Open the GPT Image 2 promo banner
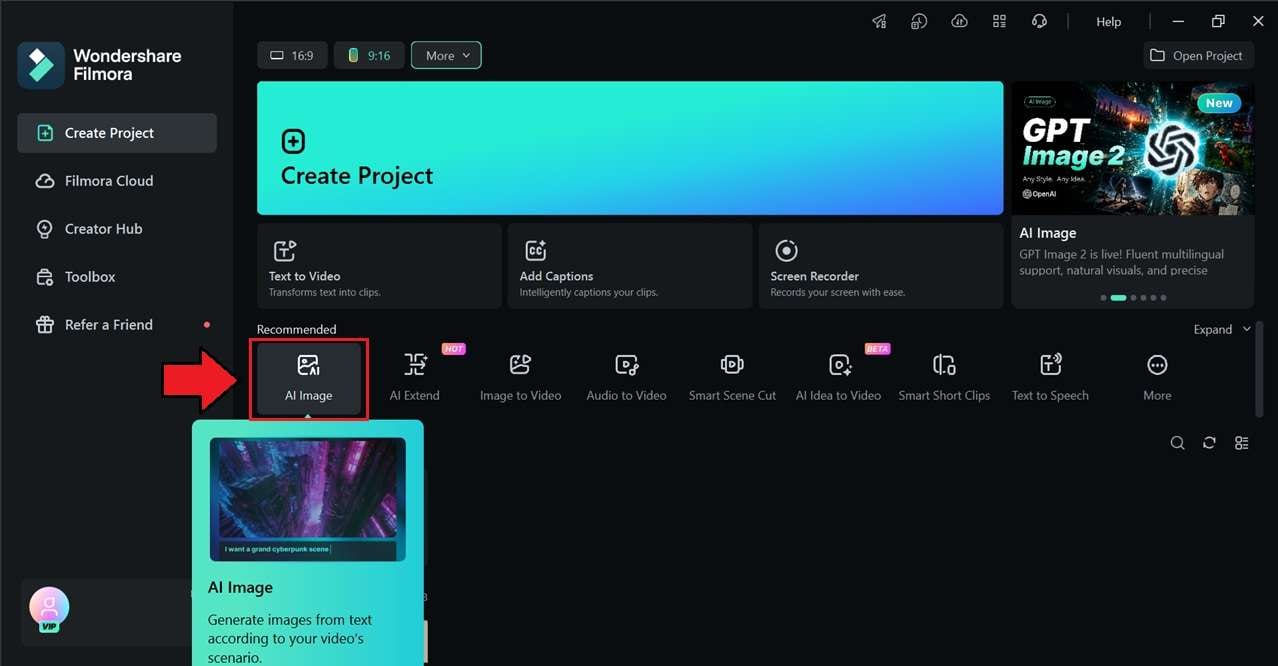Image resolution: width=1278 pixels, height=666 pixels. coord(1133,148)
